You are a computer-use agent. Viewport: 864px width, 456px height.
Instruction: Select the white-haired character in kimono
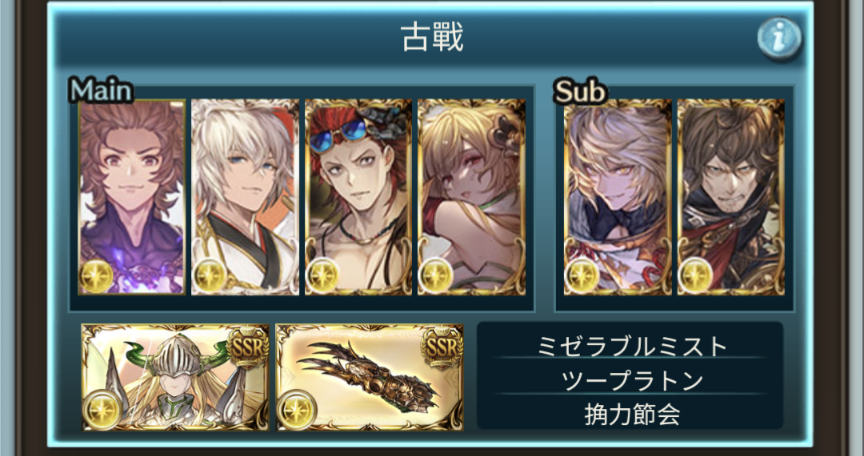[x=245, y=197]
